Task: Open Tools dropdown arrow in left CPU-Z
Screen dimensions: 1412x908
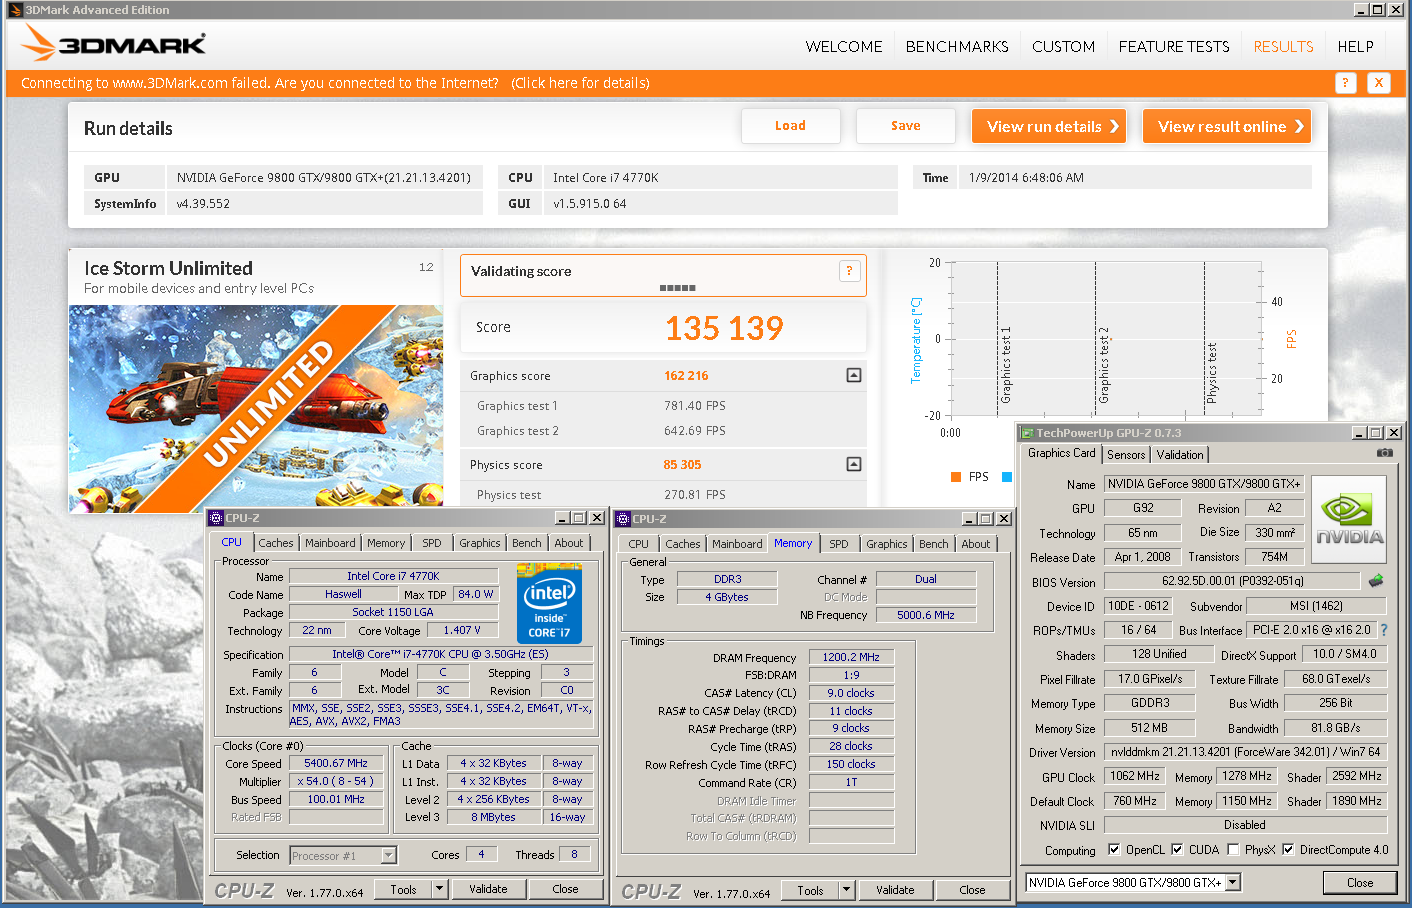Action: 439,889
